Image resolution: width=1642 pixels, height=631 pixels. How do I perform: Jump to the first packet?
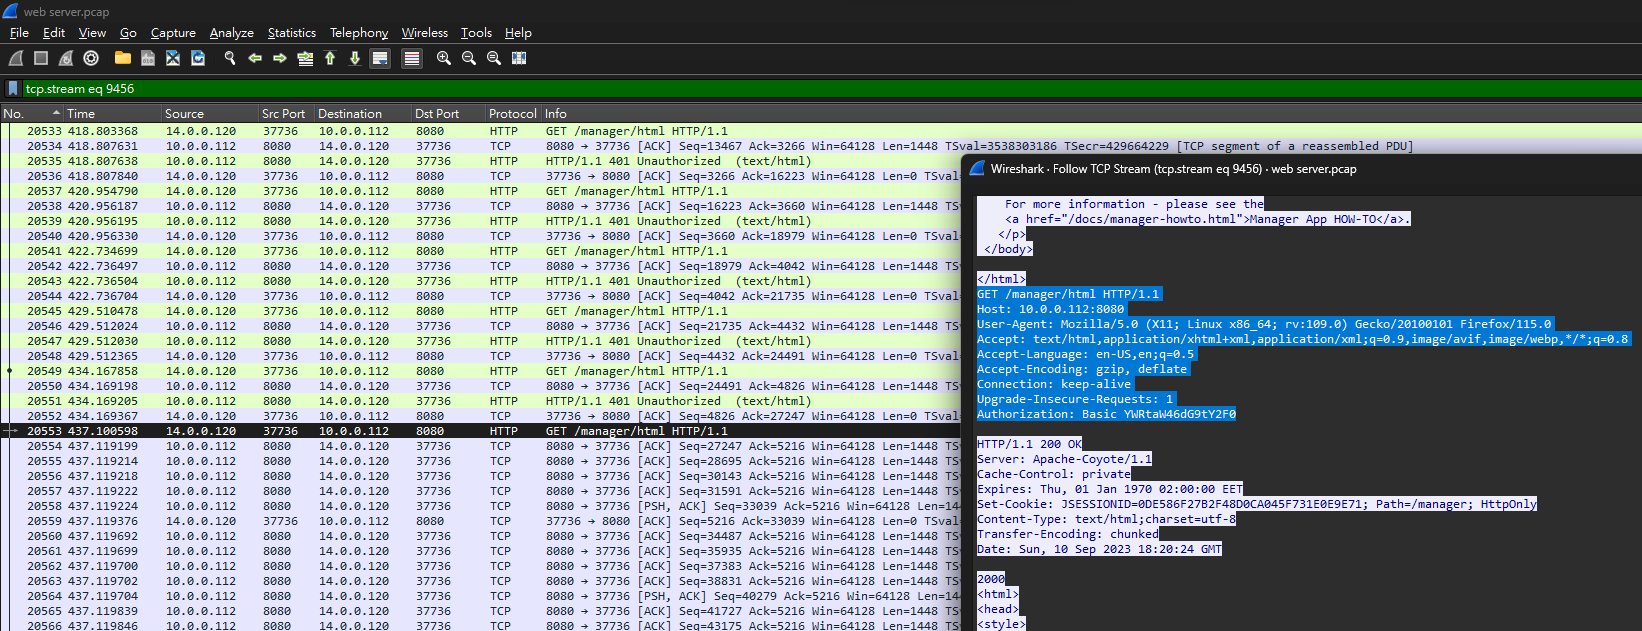[x=330, y=58]
